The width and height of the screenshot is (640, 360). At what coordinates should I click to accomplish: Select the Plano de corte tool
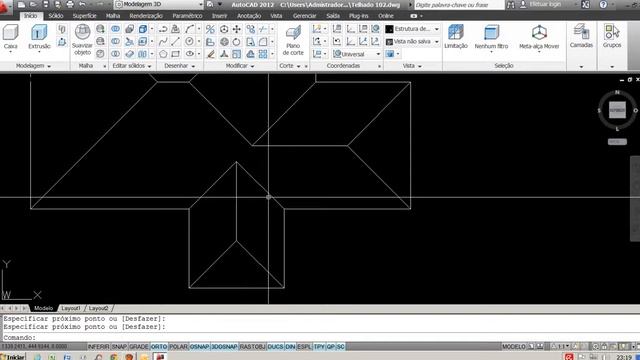coord(293,41)
